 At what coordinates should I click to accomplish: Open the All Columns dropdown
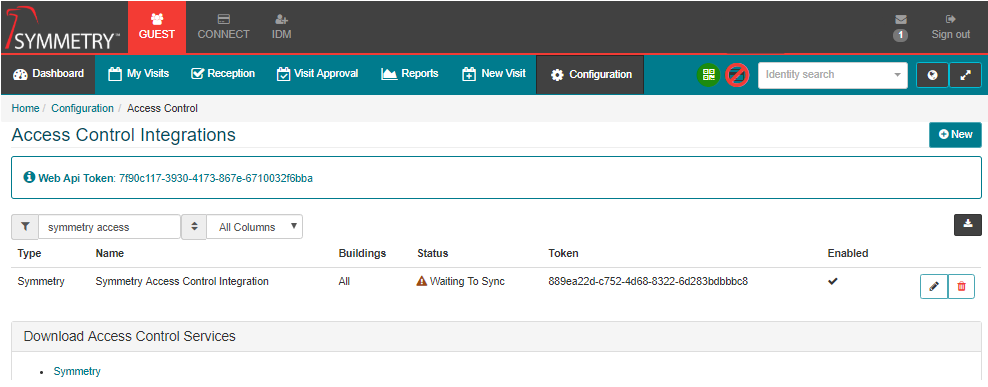(255, 227)
